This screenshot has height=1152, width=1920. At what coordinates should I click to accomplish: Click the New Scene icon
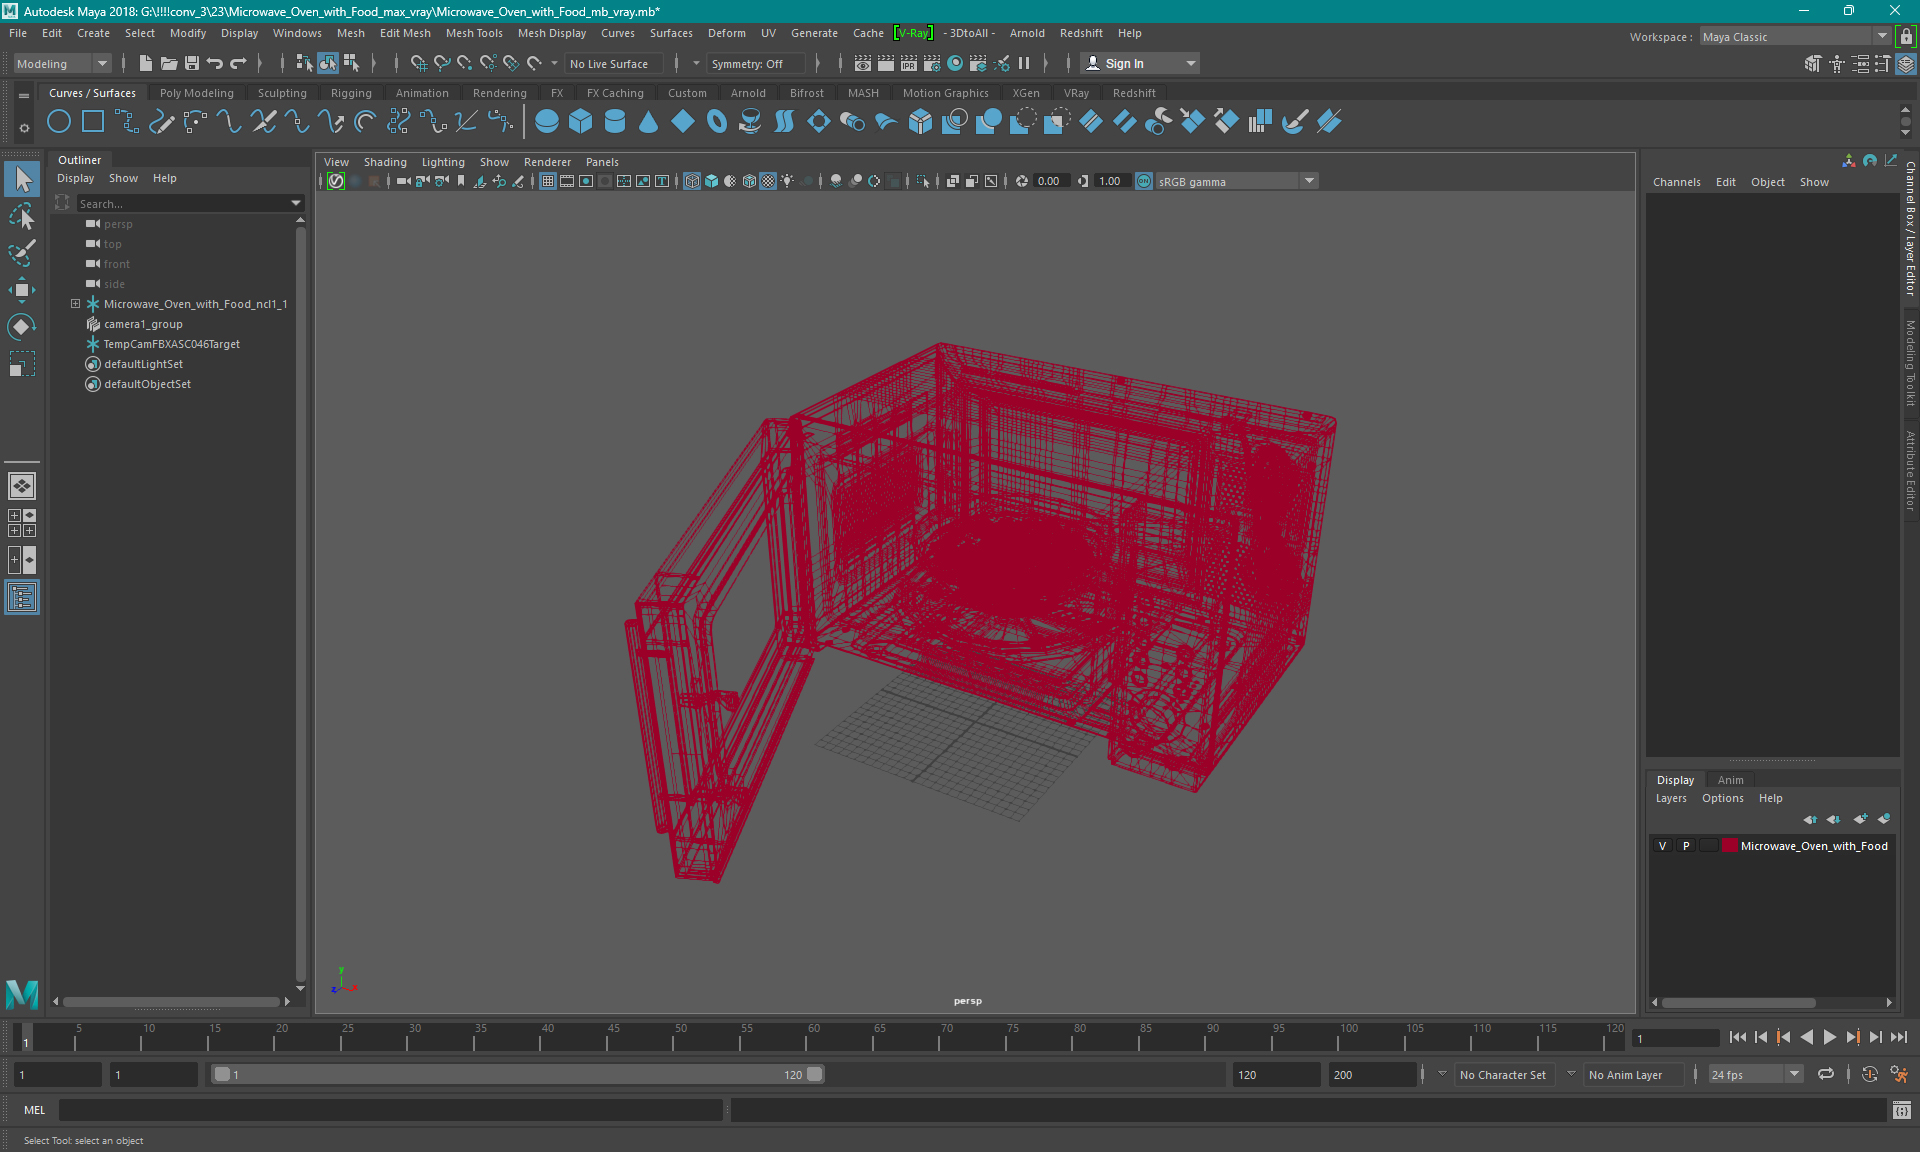(x=146, y=63)
